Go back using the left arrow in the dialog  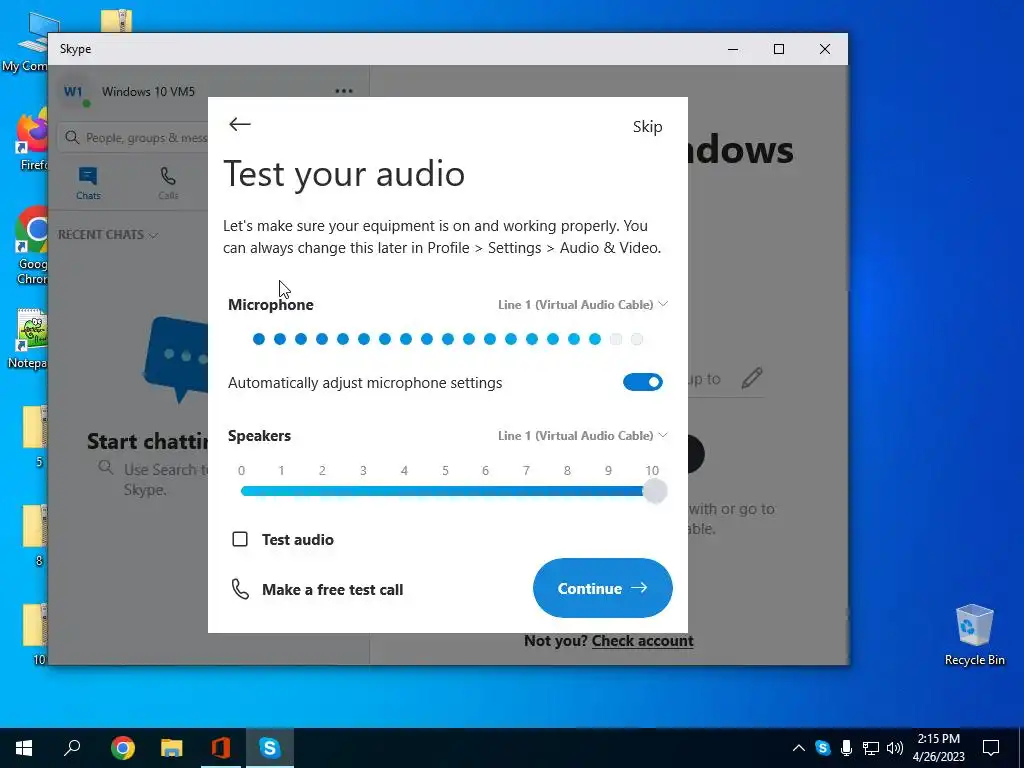(240, 124)
